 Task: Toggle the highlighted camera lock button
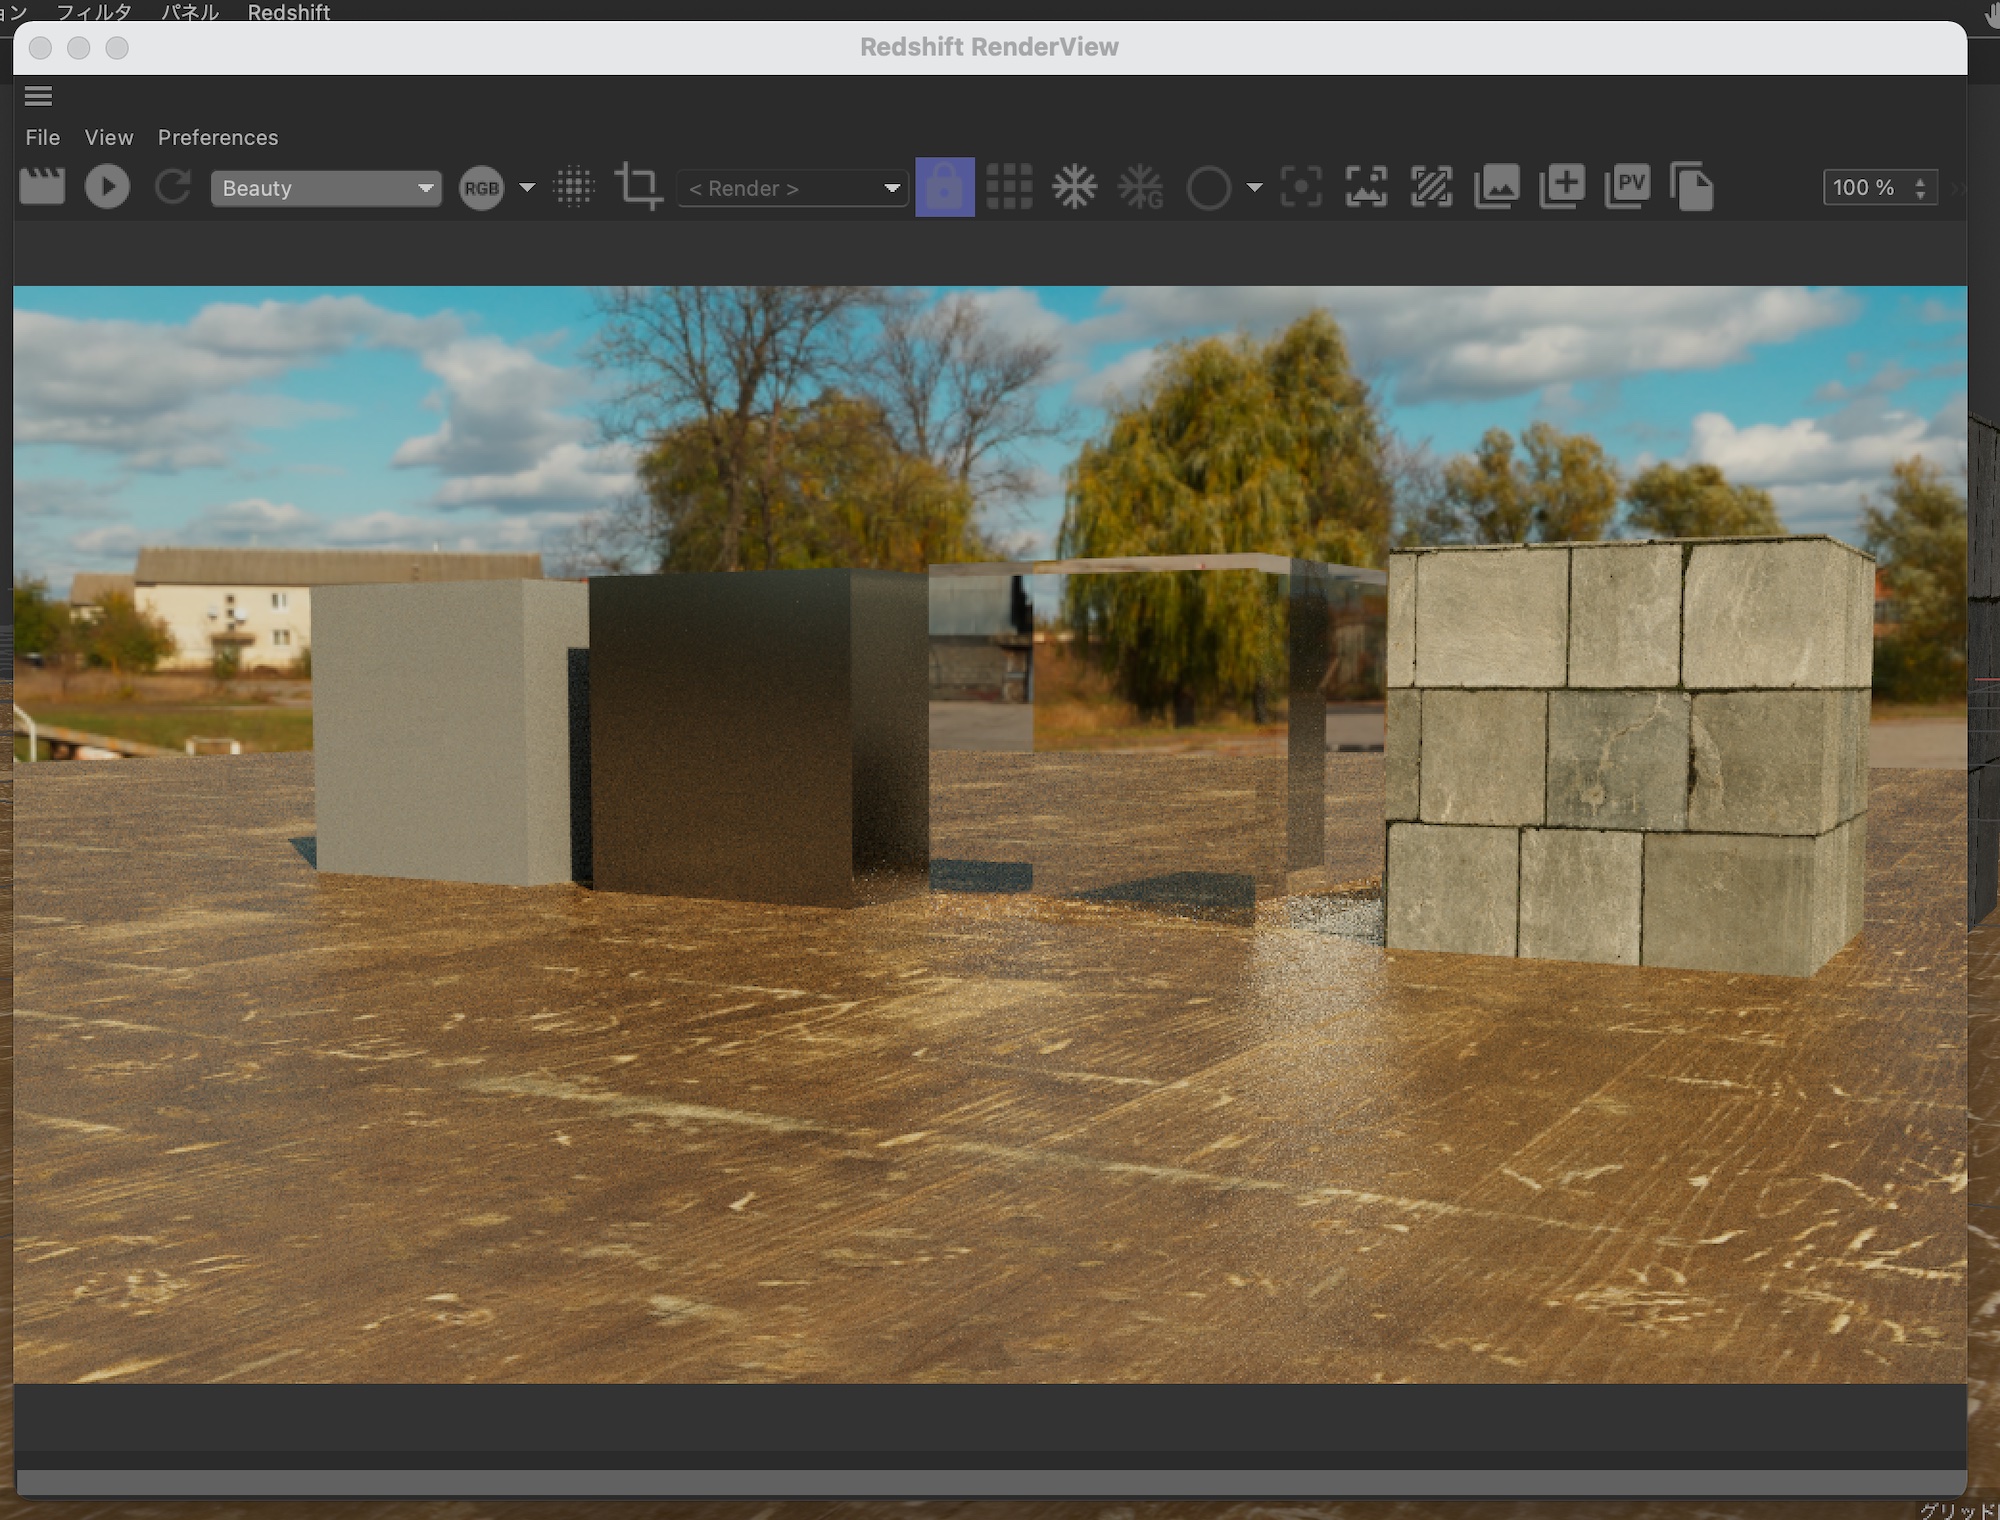point(944,187)
